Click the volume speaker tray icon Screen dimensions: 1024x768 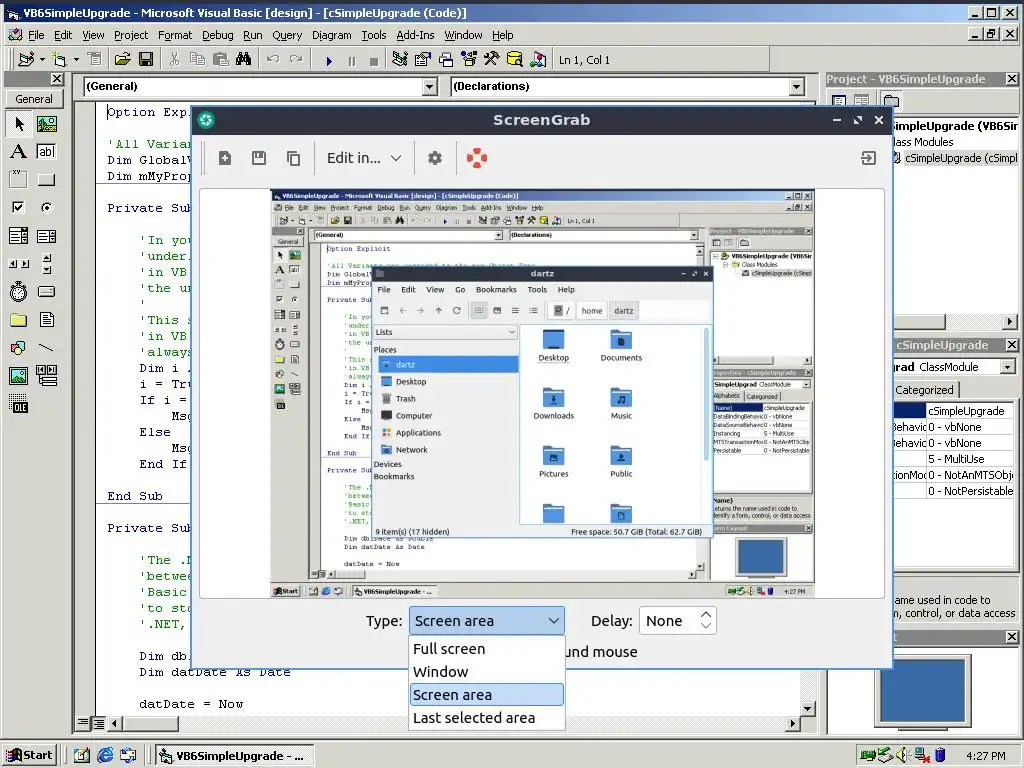tap(903, 756)
